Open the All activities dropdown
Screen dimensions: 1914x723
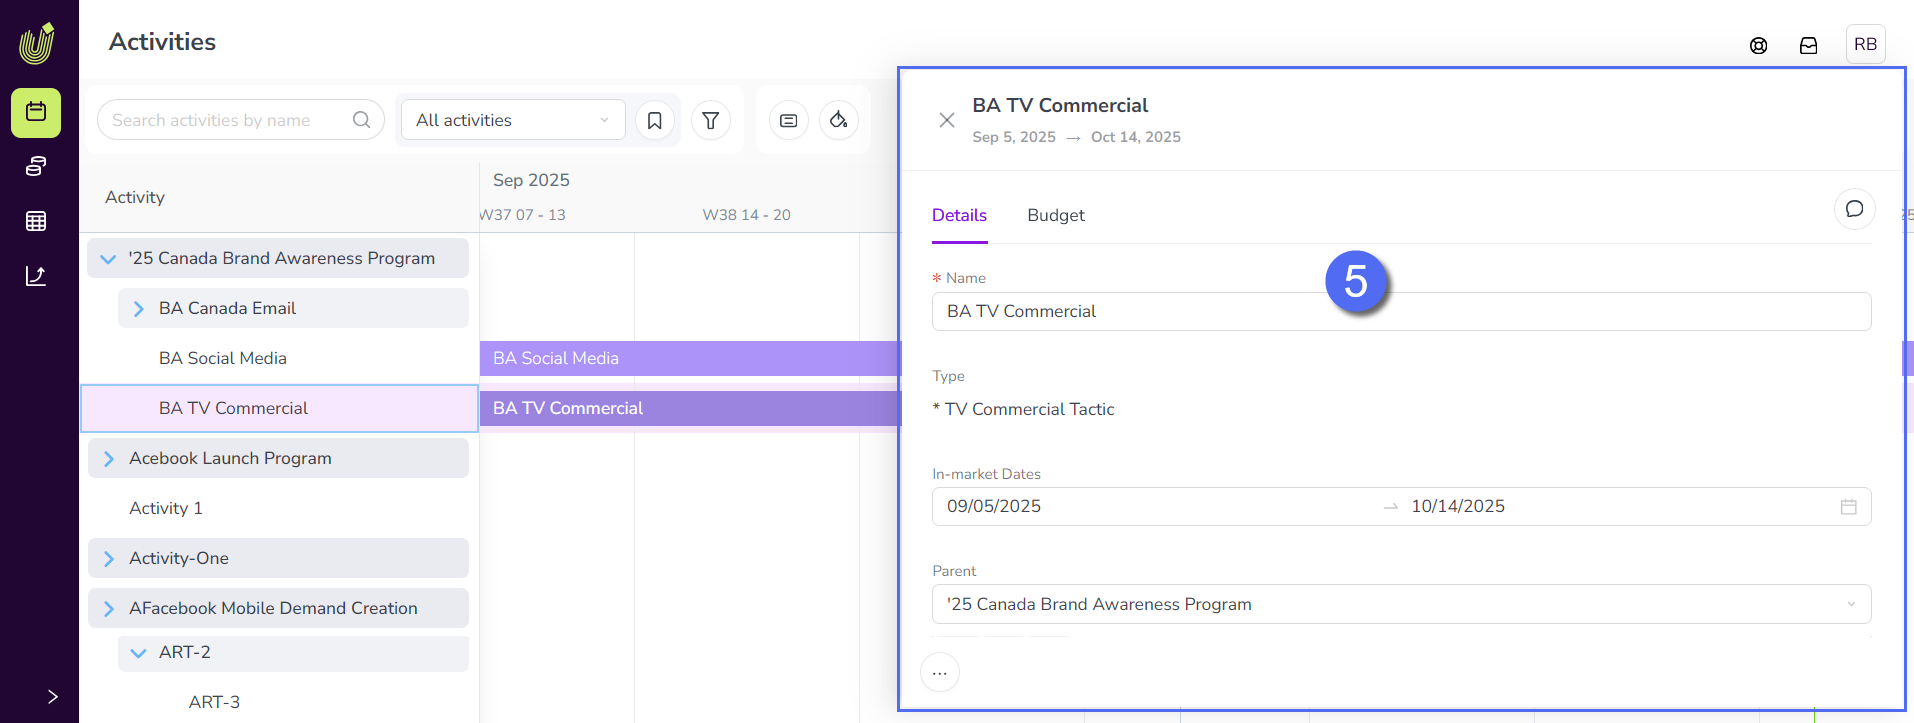click(x=513, y=120)
